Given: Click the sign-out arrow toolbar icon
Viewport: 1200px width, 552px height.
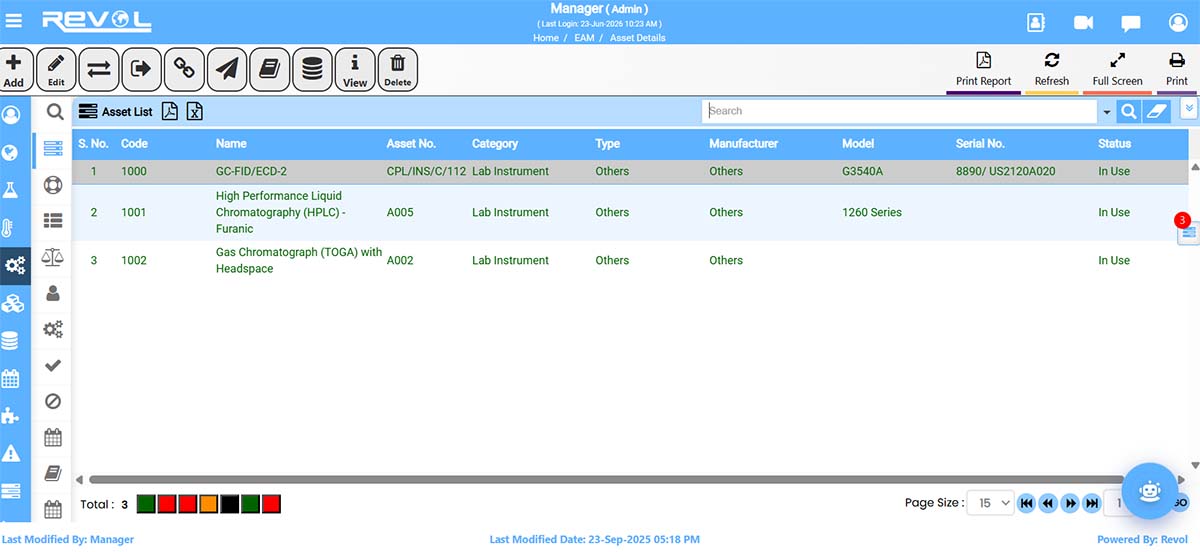Looking at the screenshot, I should click(141, 69).
